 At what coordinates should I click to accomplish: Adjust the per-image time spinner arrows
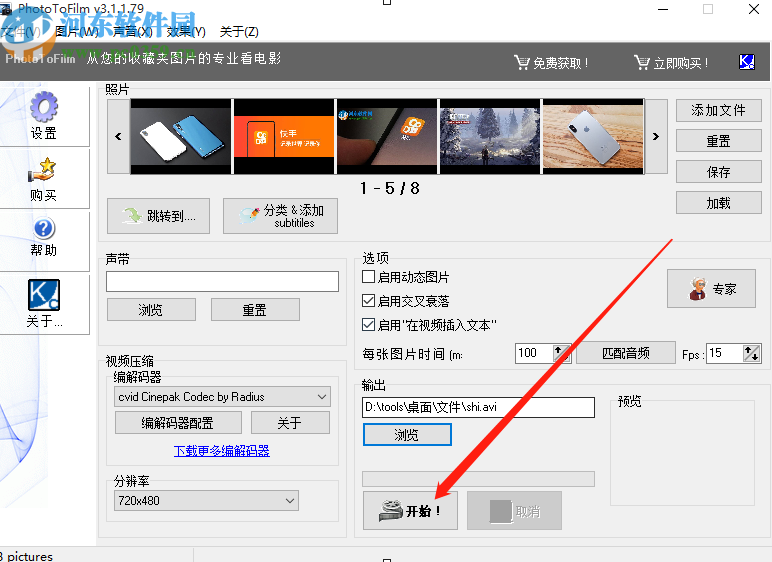[x=561, y=353]
